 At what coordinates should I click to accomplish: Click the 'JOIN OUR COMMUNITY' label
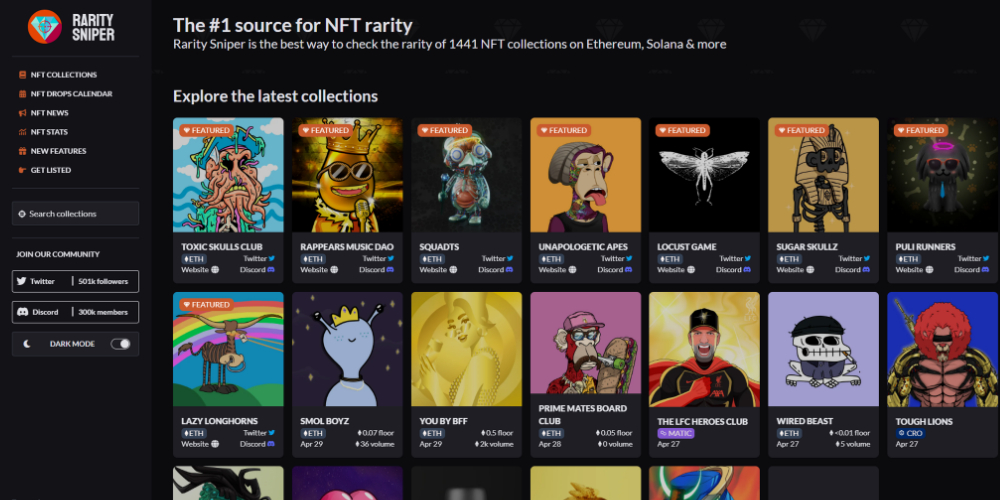click(58, 254)
